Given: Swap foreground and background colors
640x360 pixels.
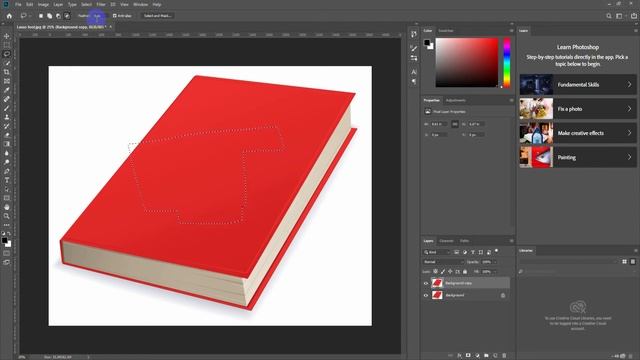Looking at the screenshot, I should pyautogui.click(x=9, y=233).
